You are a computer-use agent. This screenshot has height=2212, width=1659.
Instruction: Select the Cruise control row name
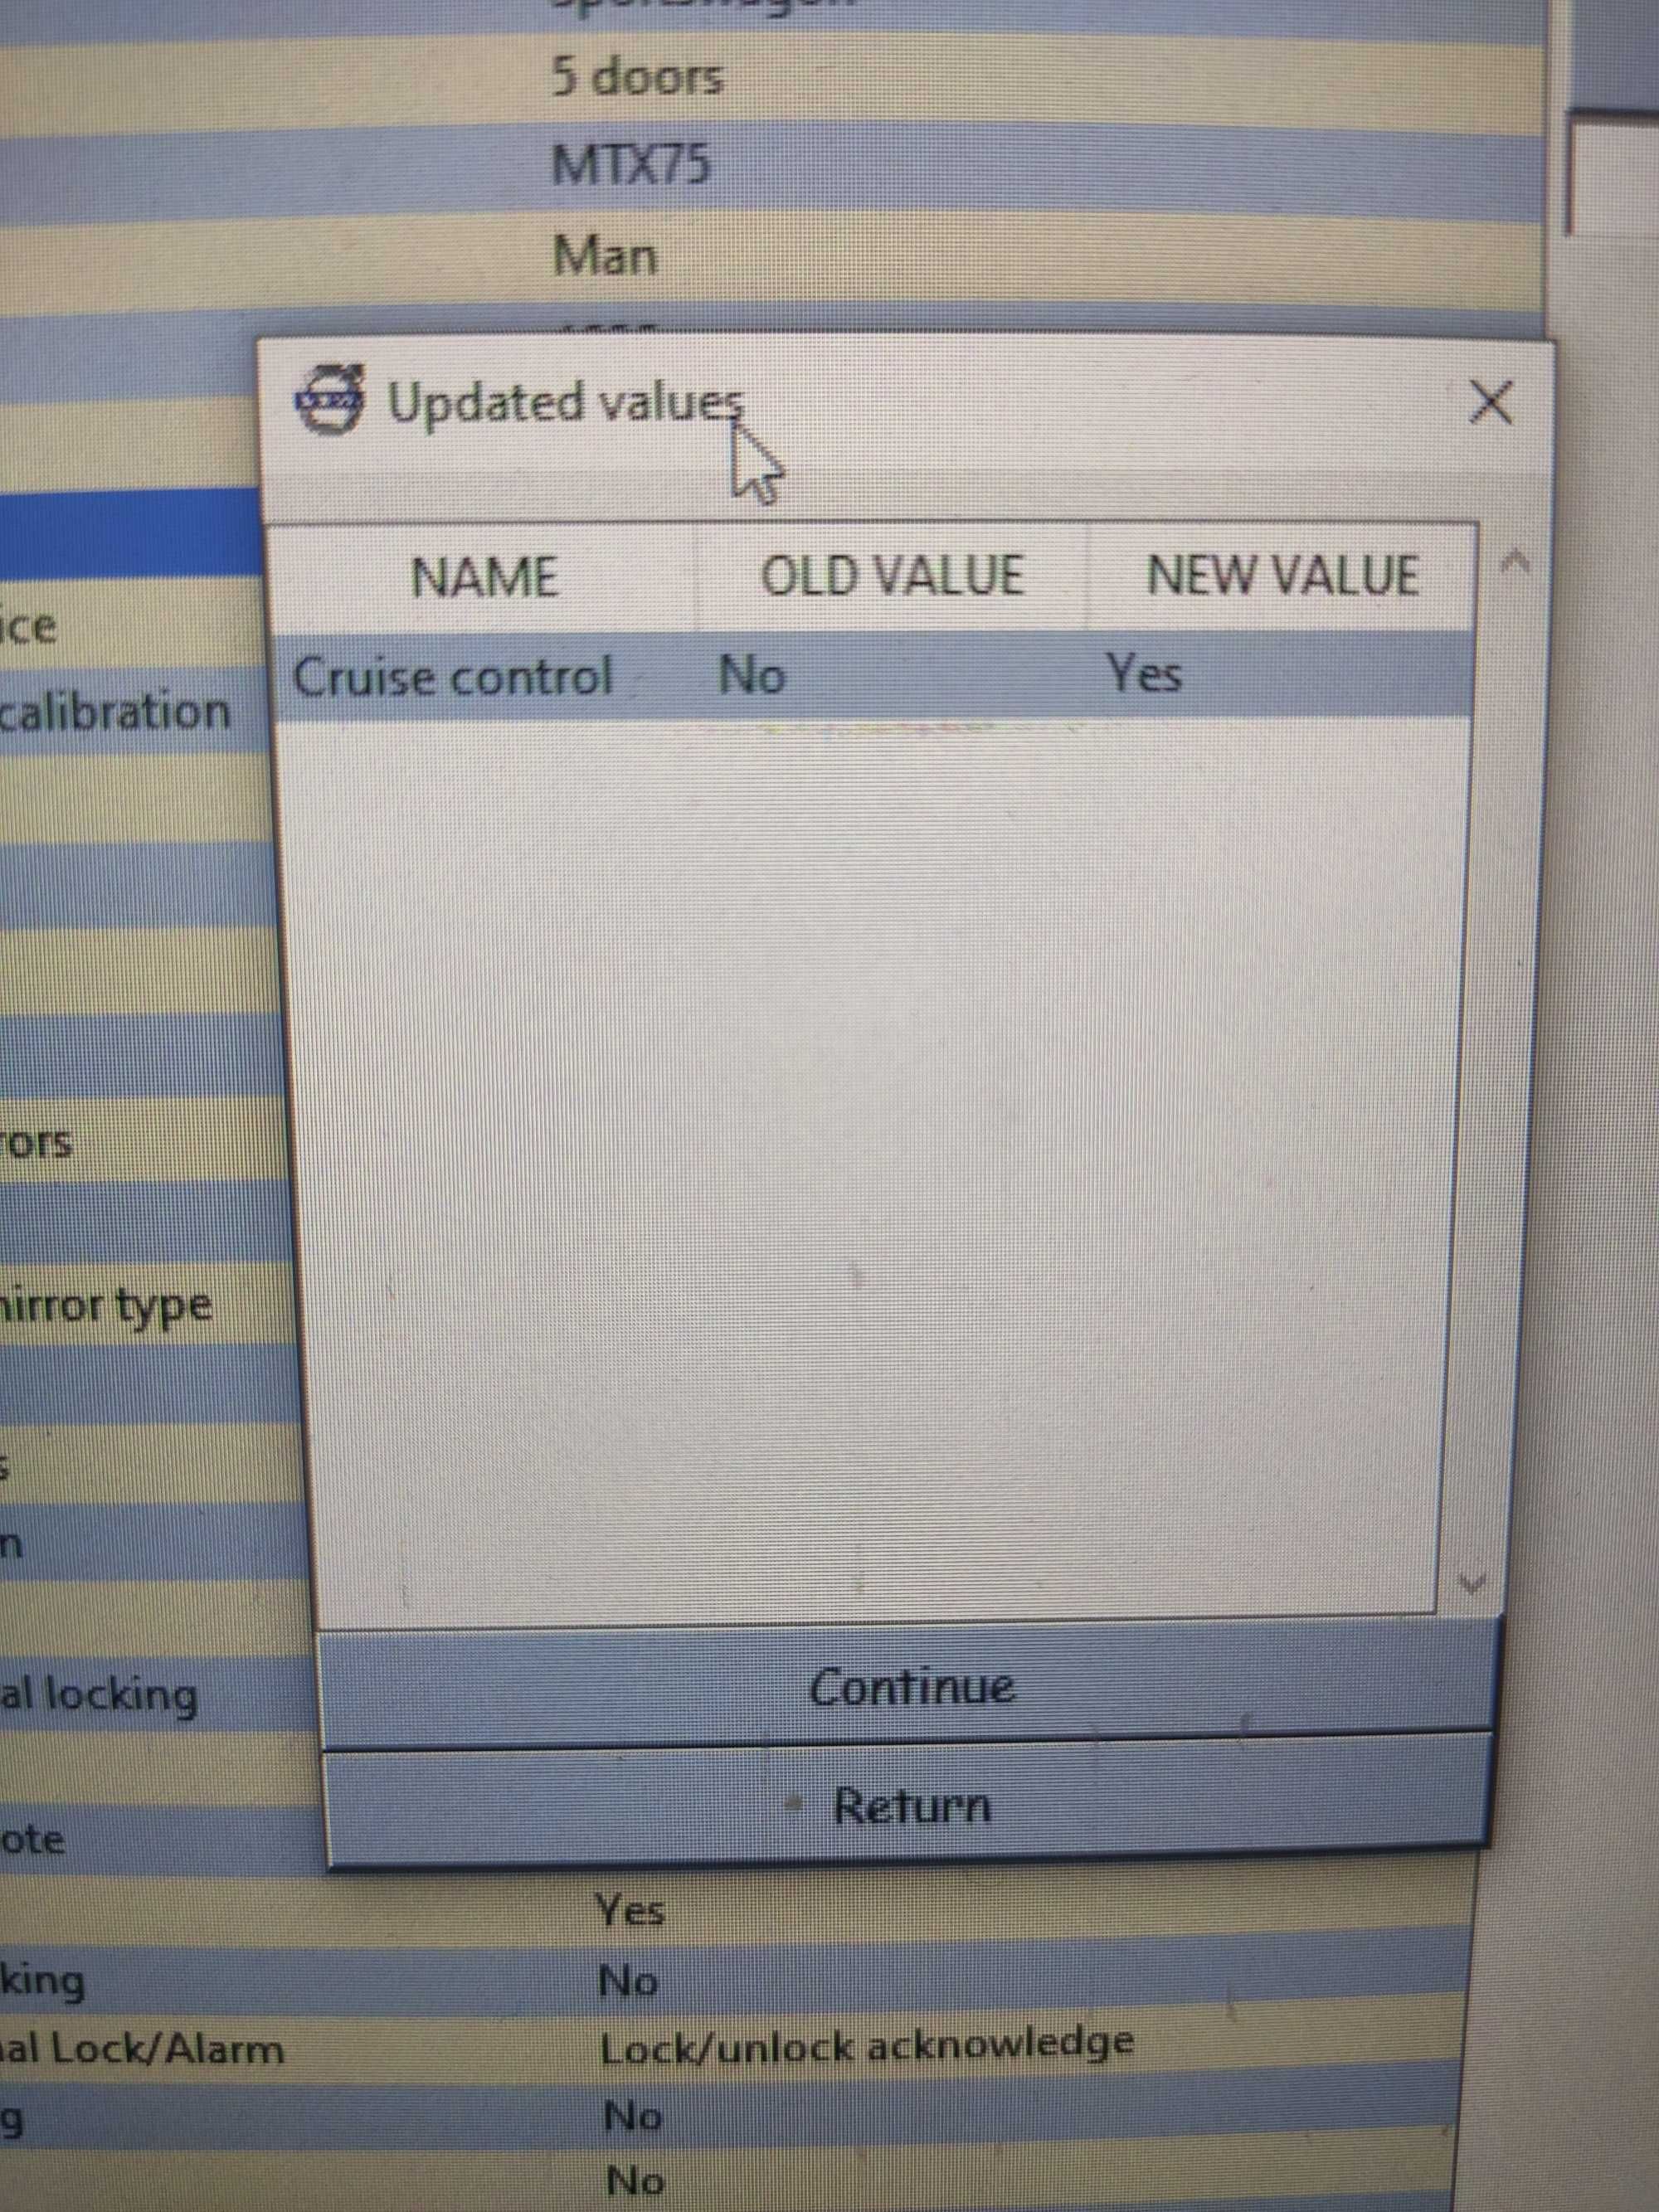click(x=452, y=678)
